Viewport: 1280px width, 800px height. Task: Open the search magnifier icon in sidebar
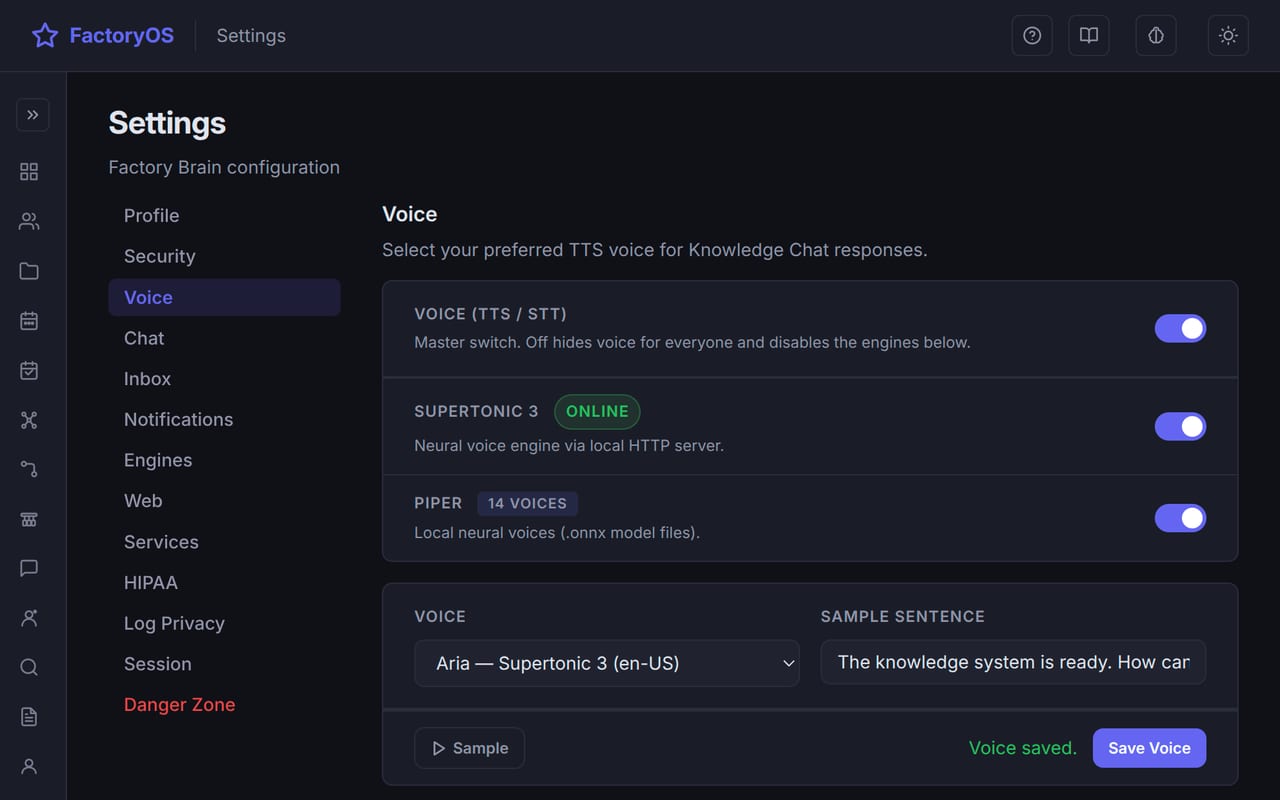point(29,667)
